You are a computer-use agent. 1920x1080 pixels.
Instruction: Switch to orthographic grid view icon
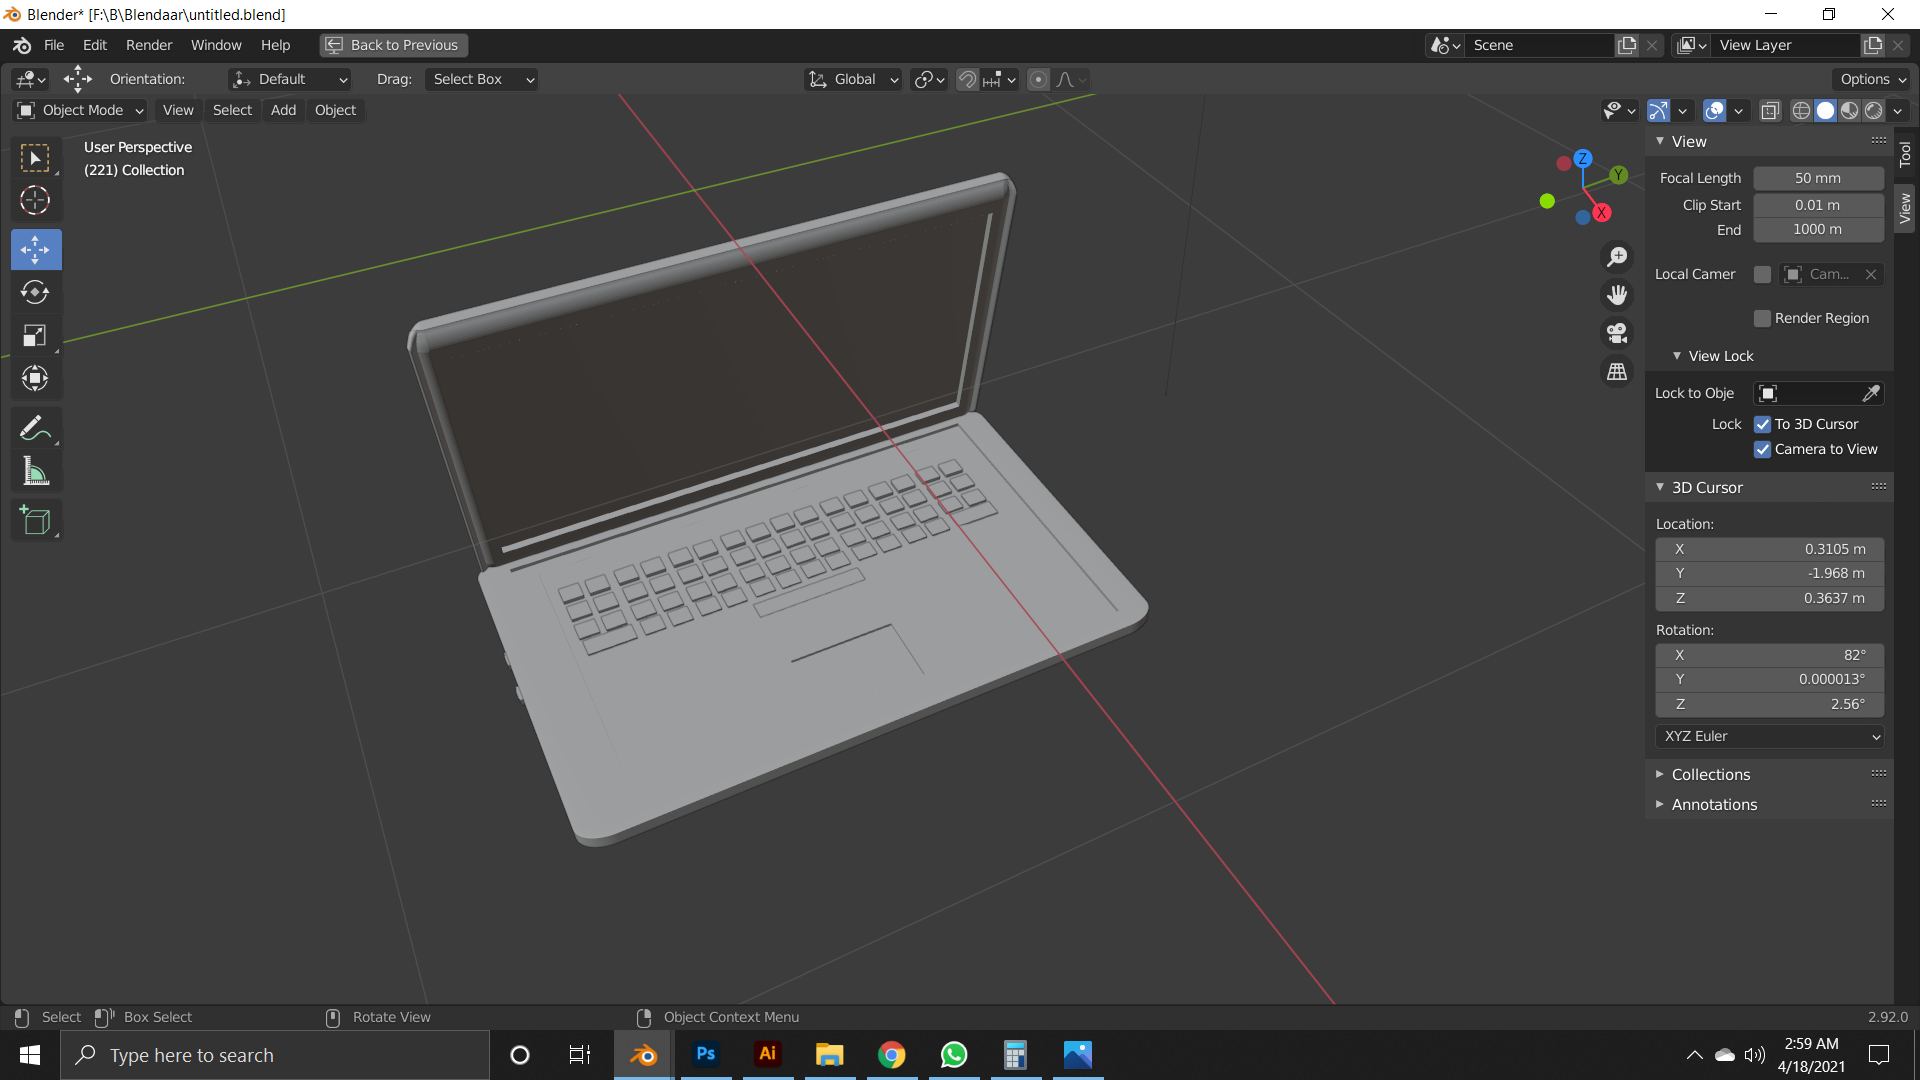click(1617, 372)
